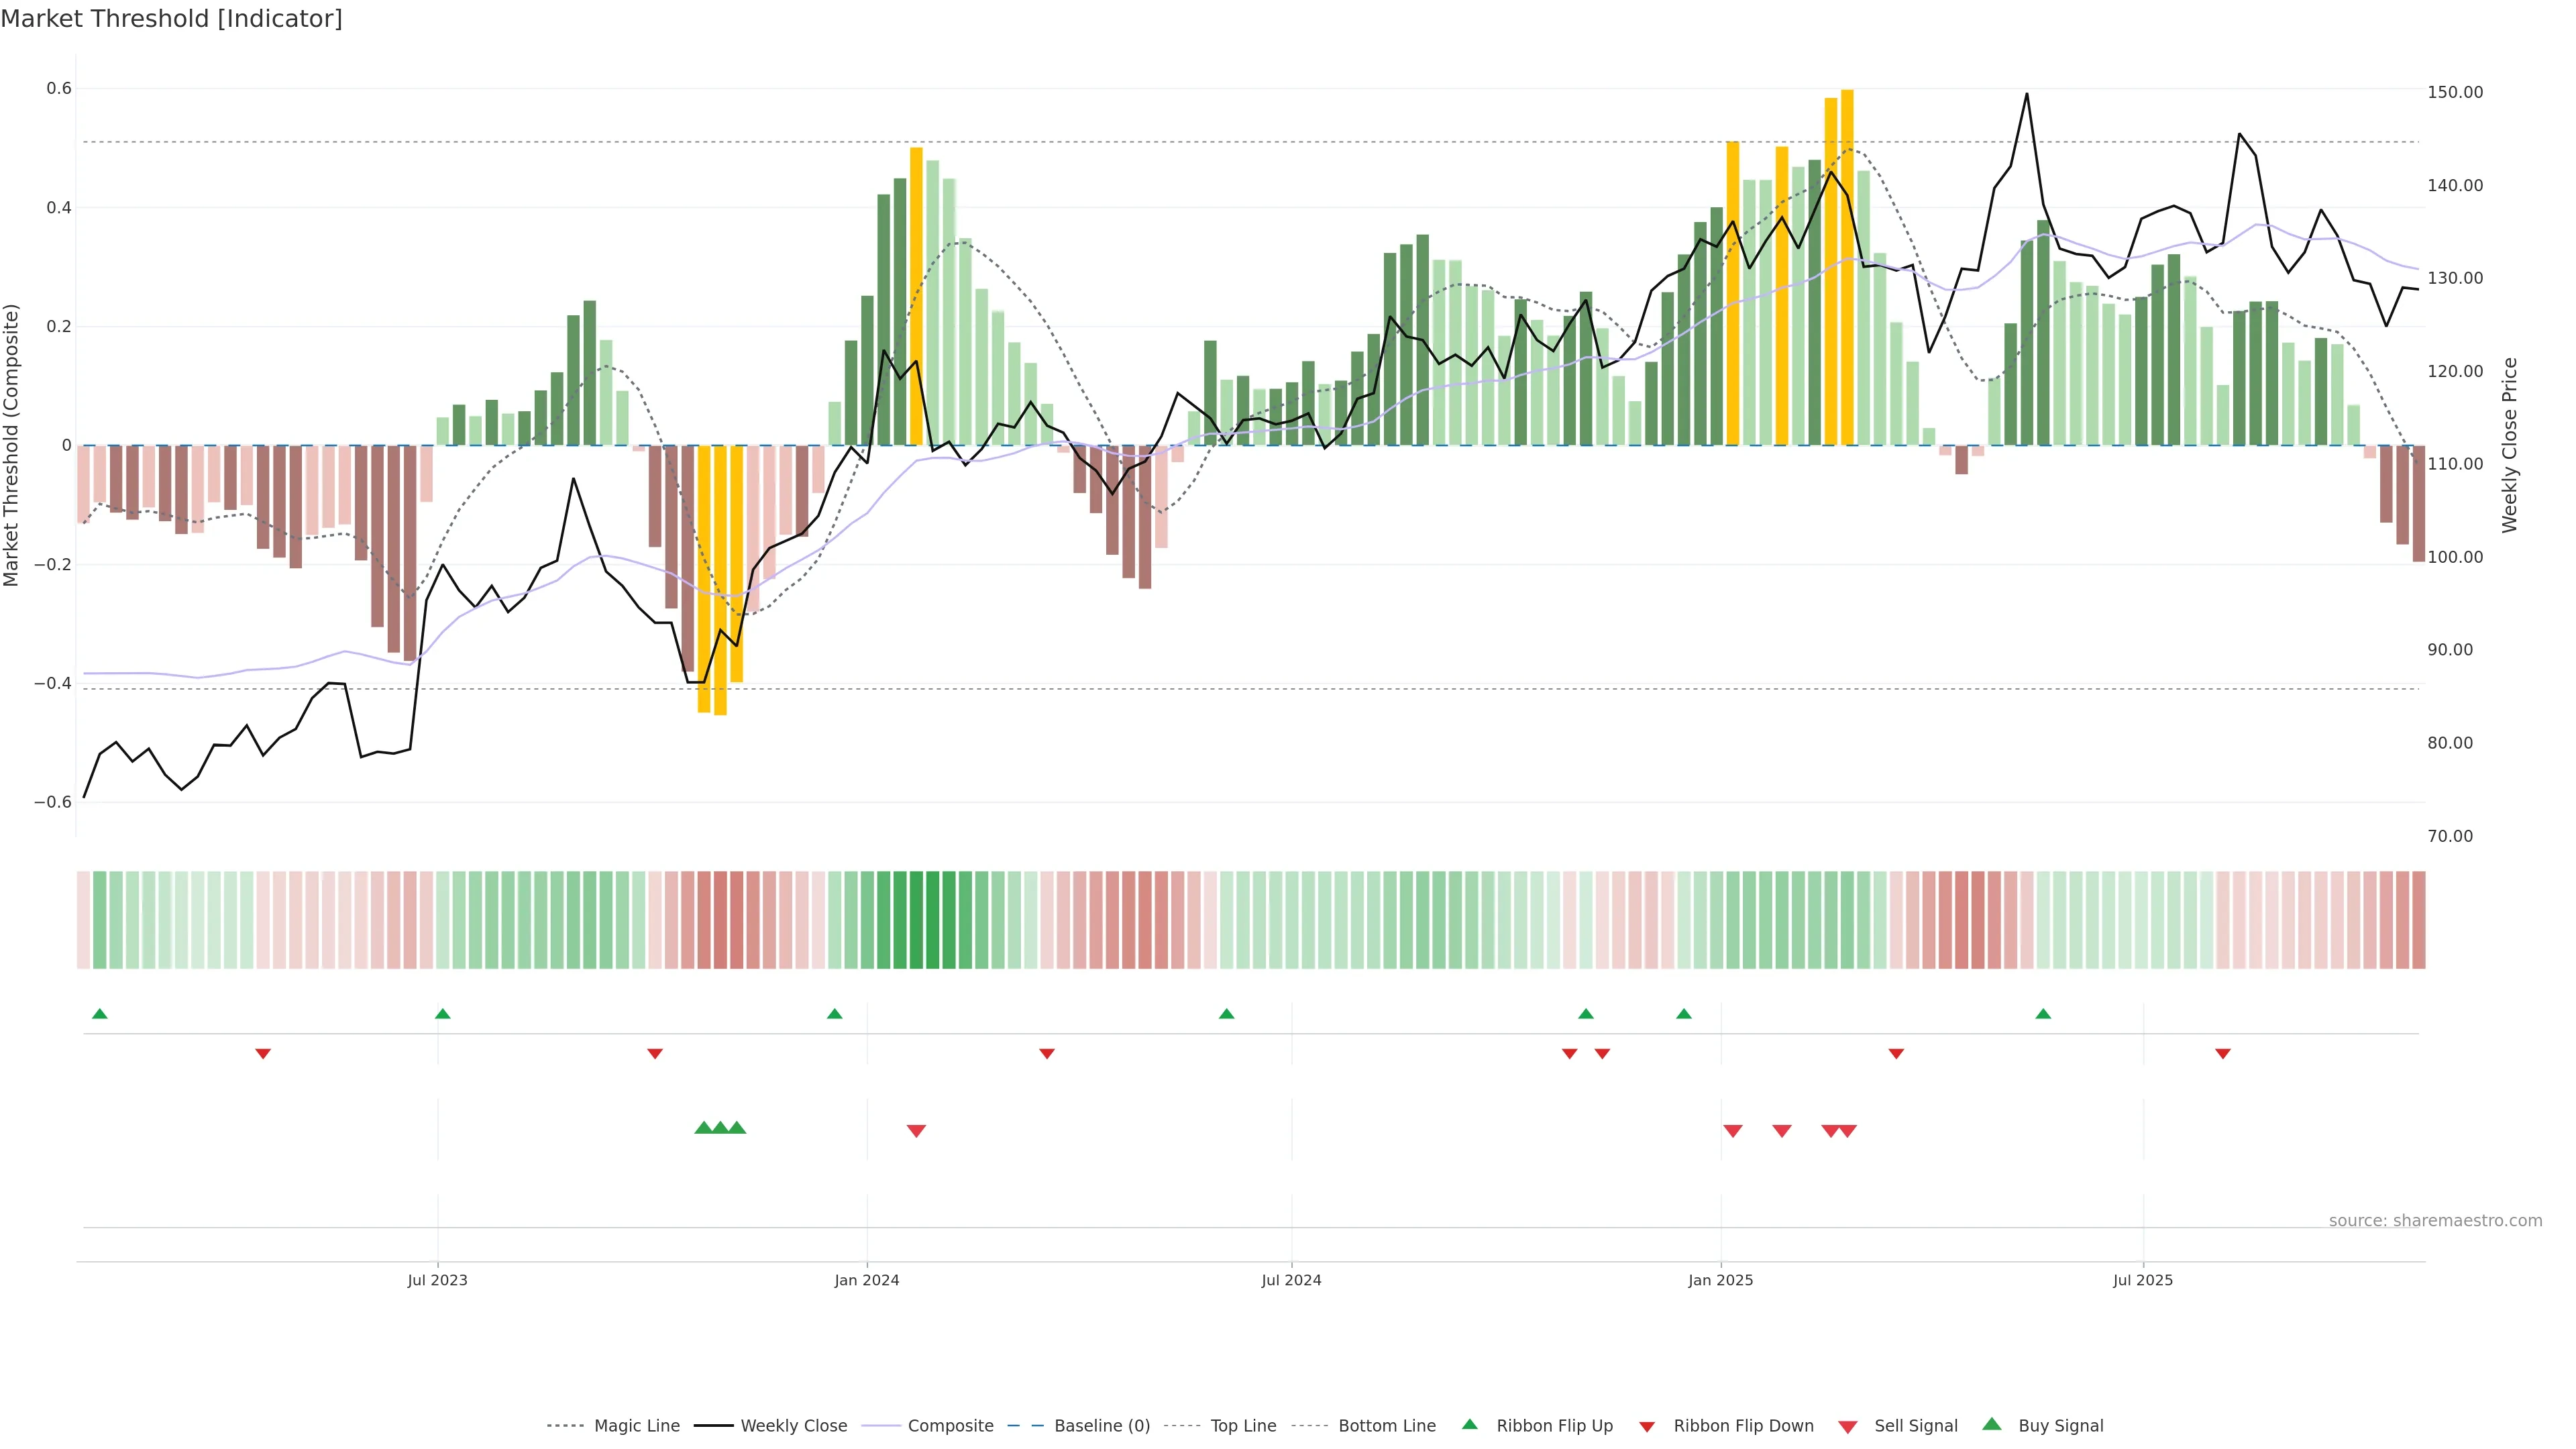Click the Jan 2025 x-axis label
The image size is (2576, 1449).
(x=1720, y=1280)
